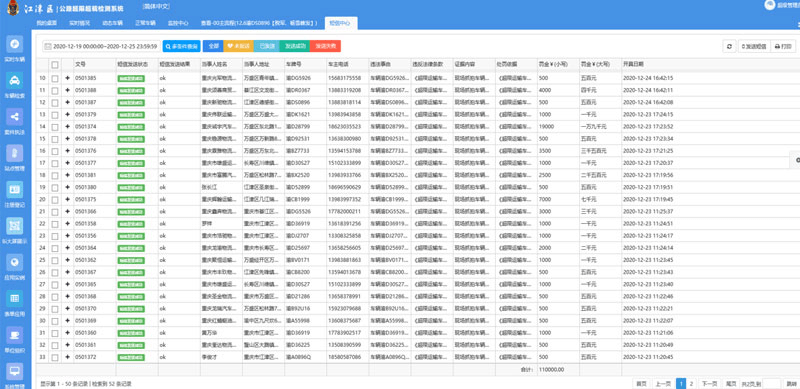The height and width of the screenshot is (389, 800).
Task: Open the car icon 车辆检查 sidebar module
Action: point(14,85)
